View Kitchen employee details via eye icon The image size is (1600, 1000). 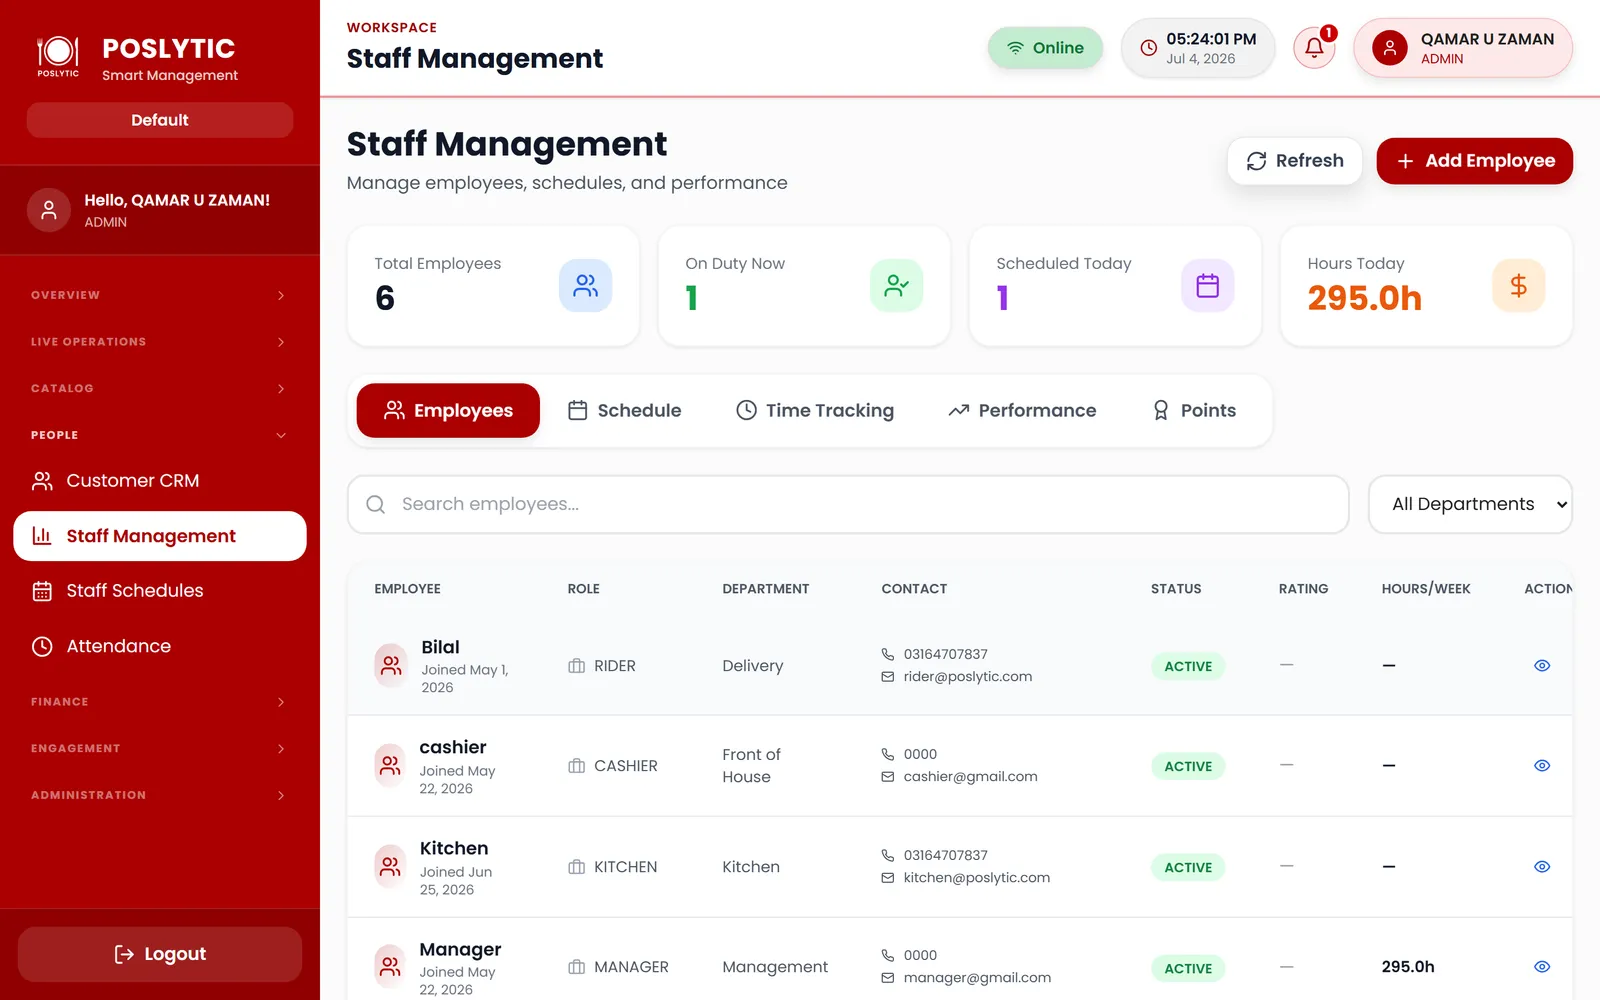coord(1542,867)
